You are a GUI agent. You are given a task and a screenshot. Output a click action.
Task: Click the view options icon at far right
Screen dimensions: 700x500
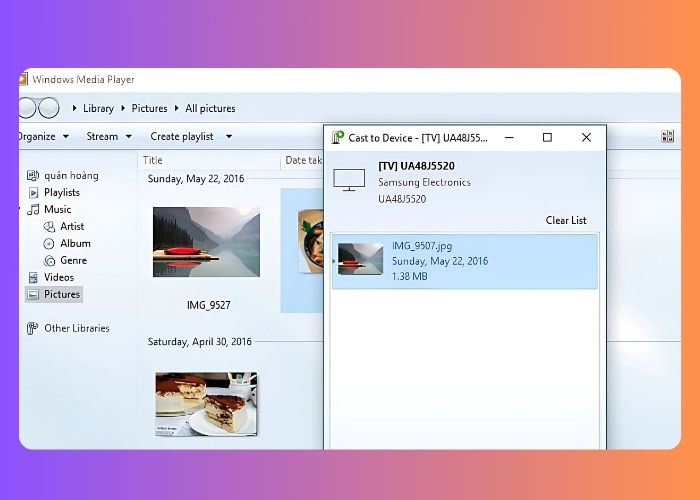pyautogui.click(x=667, y=137)
